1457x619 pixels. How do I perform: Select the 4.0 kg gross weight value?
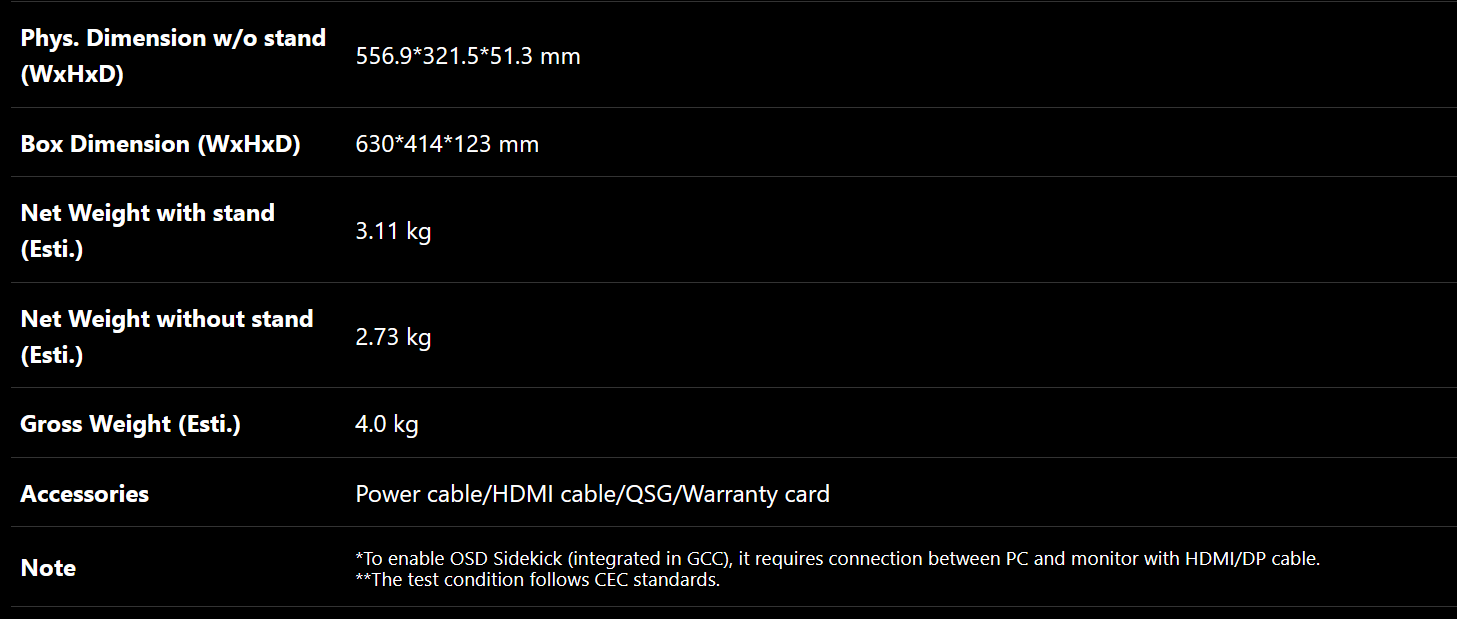386,424
